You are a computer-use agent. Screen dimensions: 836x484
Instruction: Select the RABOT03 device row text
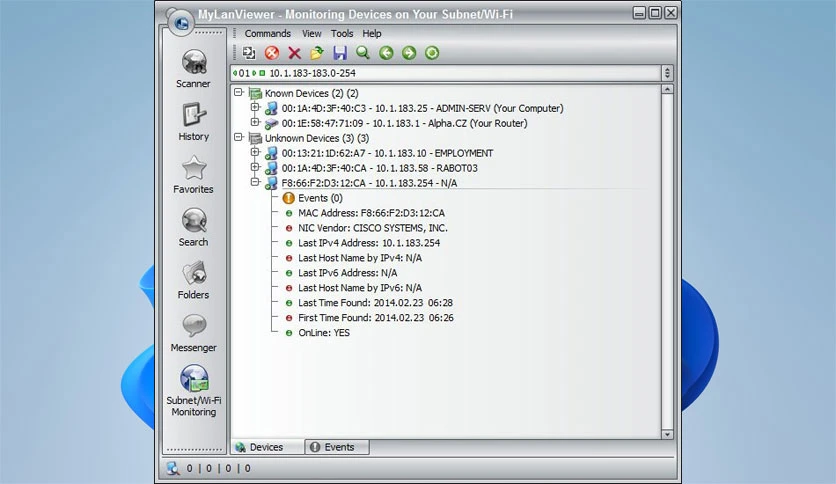point(380,168)
